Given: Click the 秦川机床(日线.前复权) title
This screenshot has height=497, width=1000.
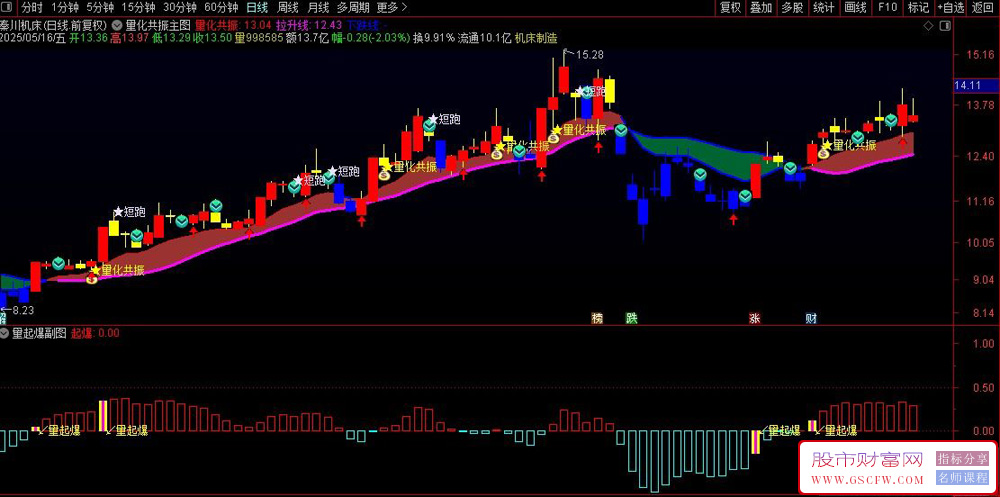Looking at the screenshot, I should [54, 26].
